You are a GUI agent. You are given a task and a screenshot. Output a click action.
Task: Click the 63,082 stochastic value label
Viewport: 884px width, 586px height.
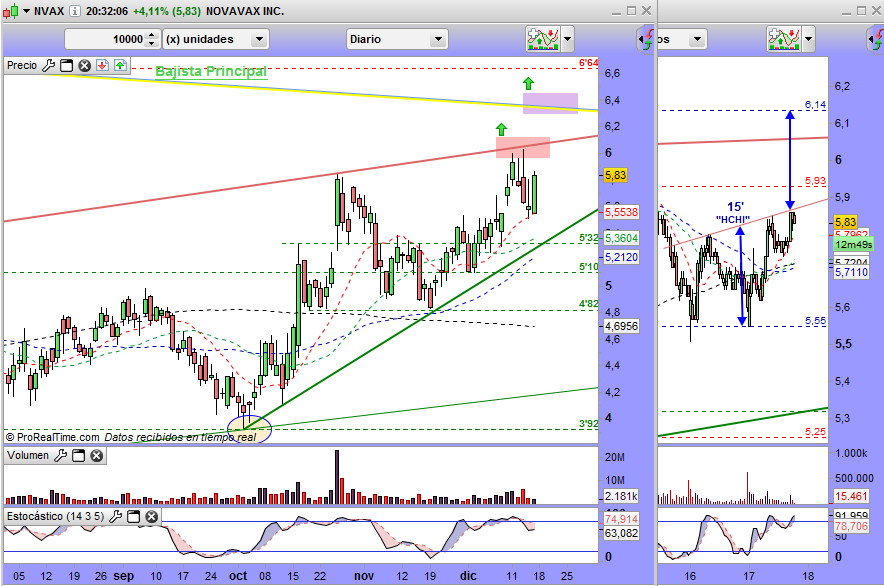pyautogui.click(x=621, y=533)
